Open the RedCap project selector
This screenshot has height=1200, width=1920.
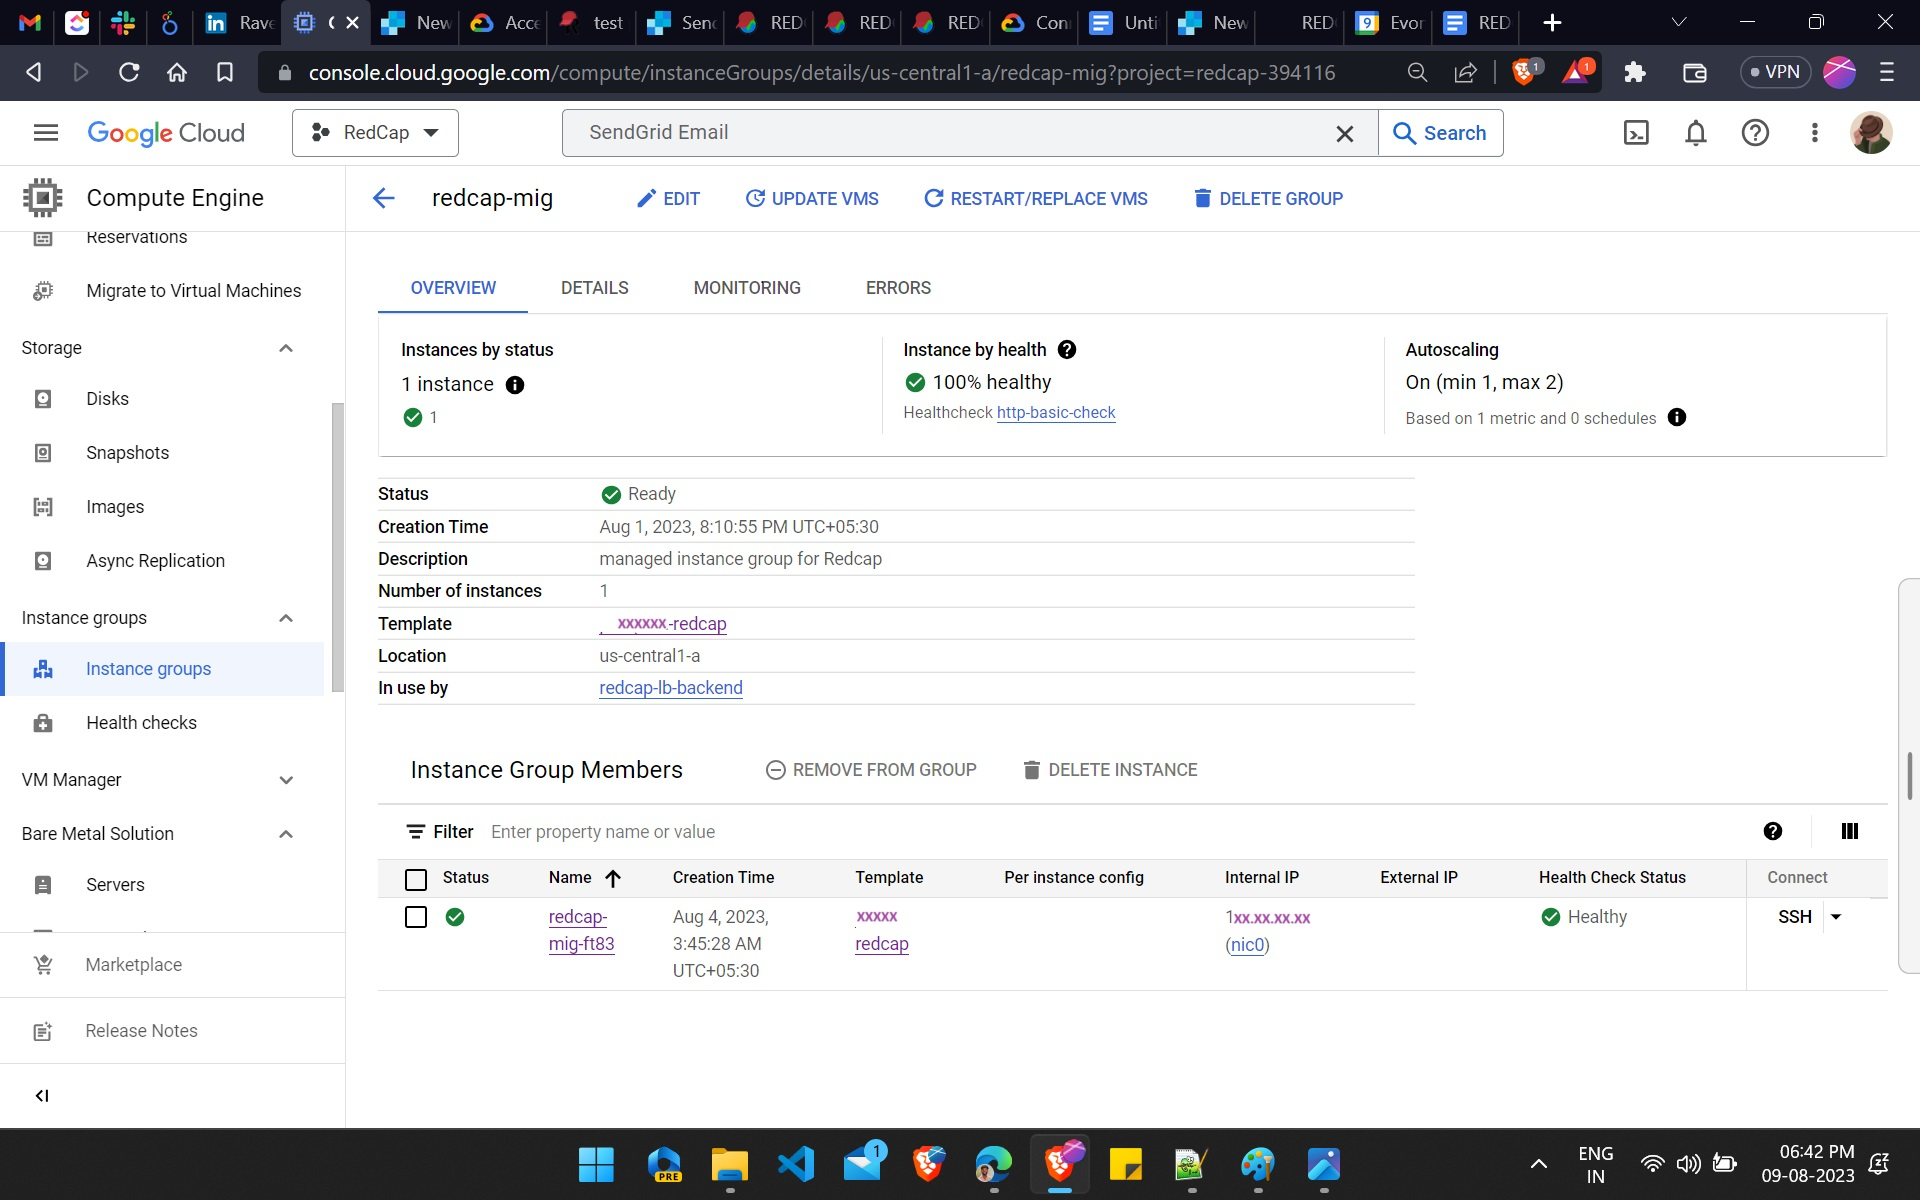[375, 132]
